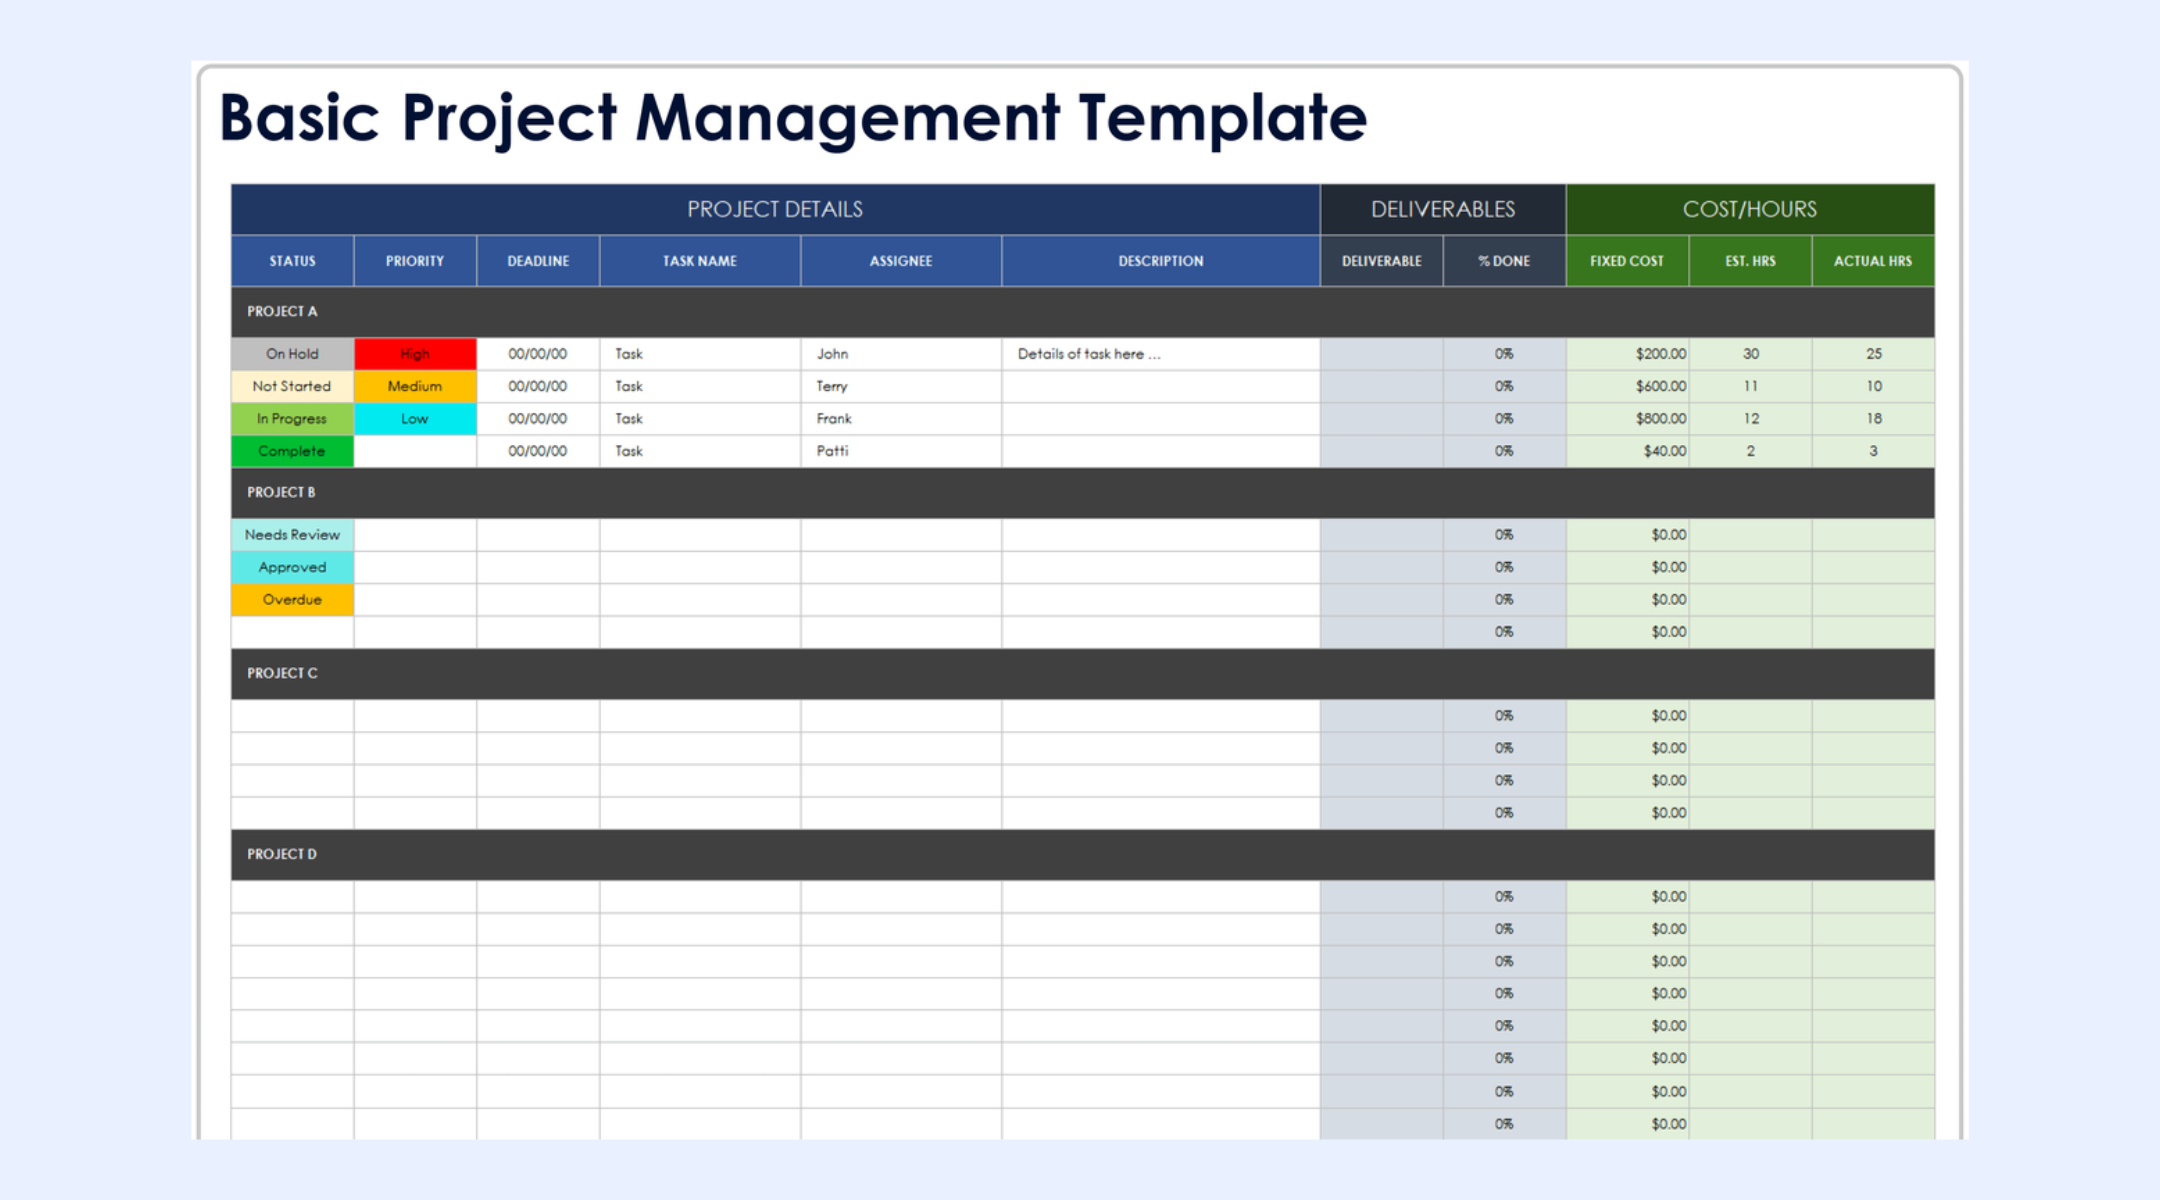Viewport: 2160px width, 1200px height.
Task: Click the % DONE column header
Action: [x=1504, y=261]
